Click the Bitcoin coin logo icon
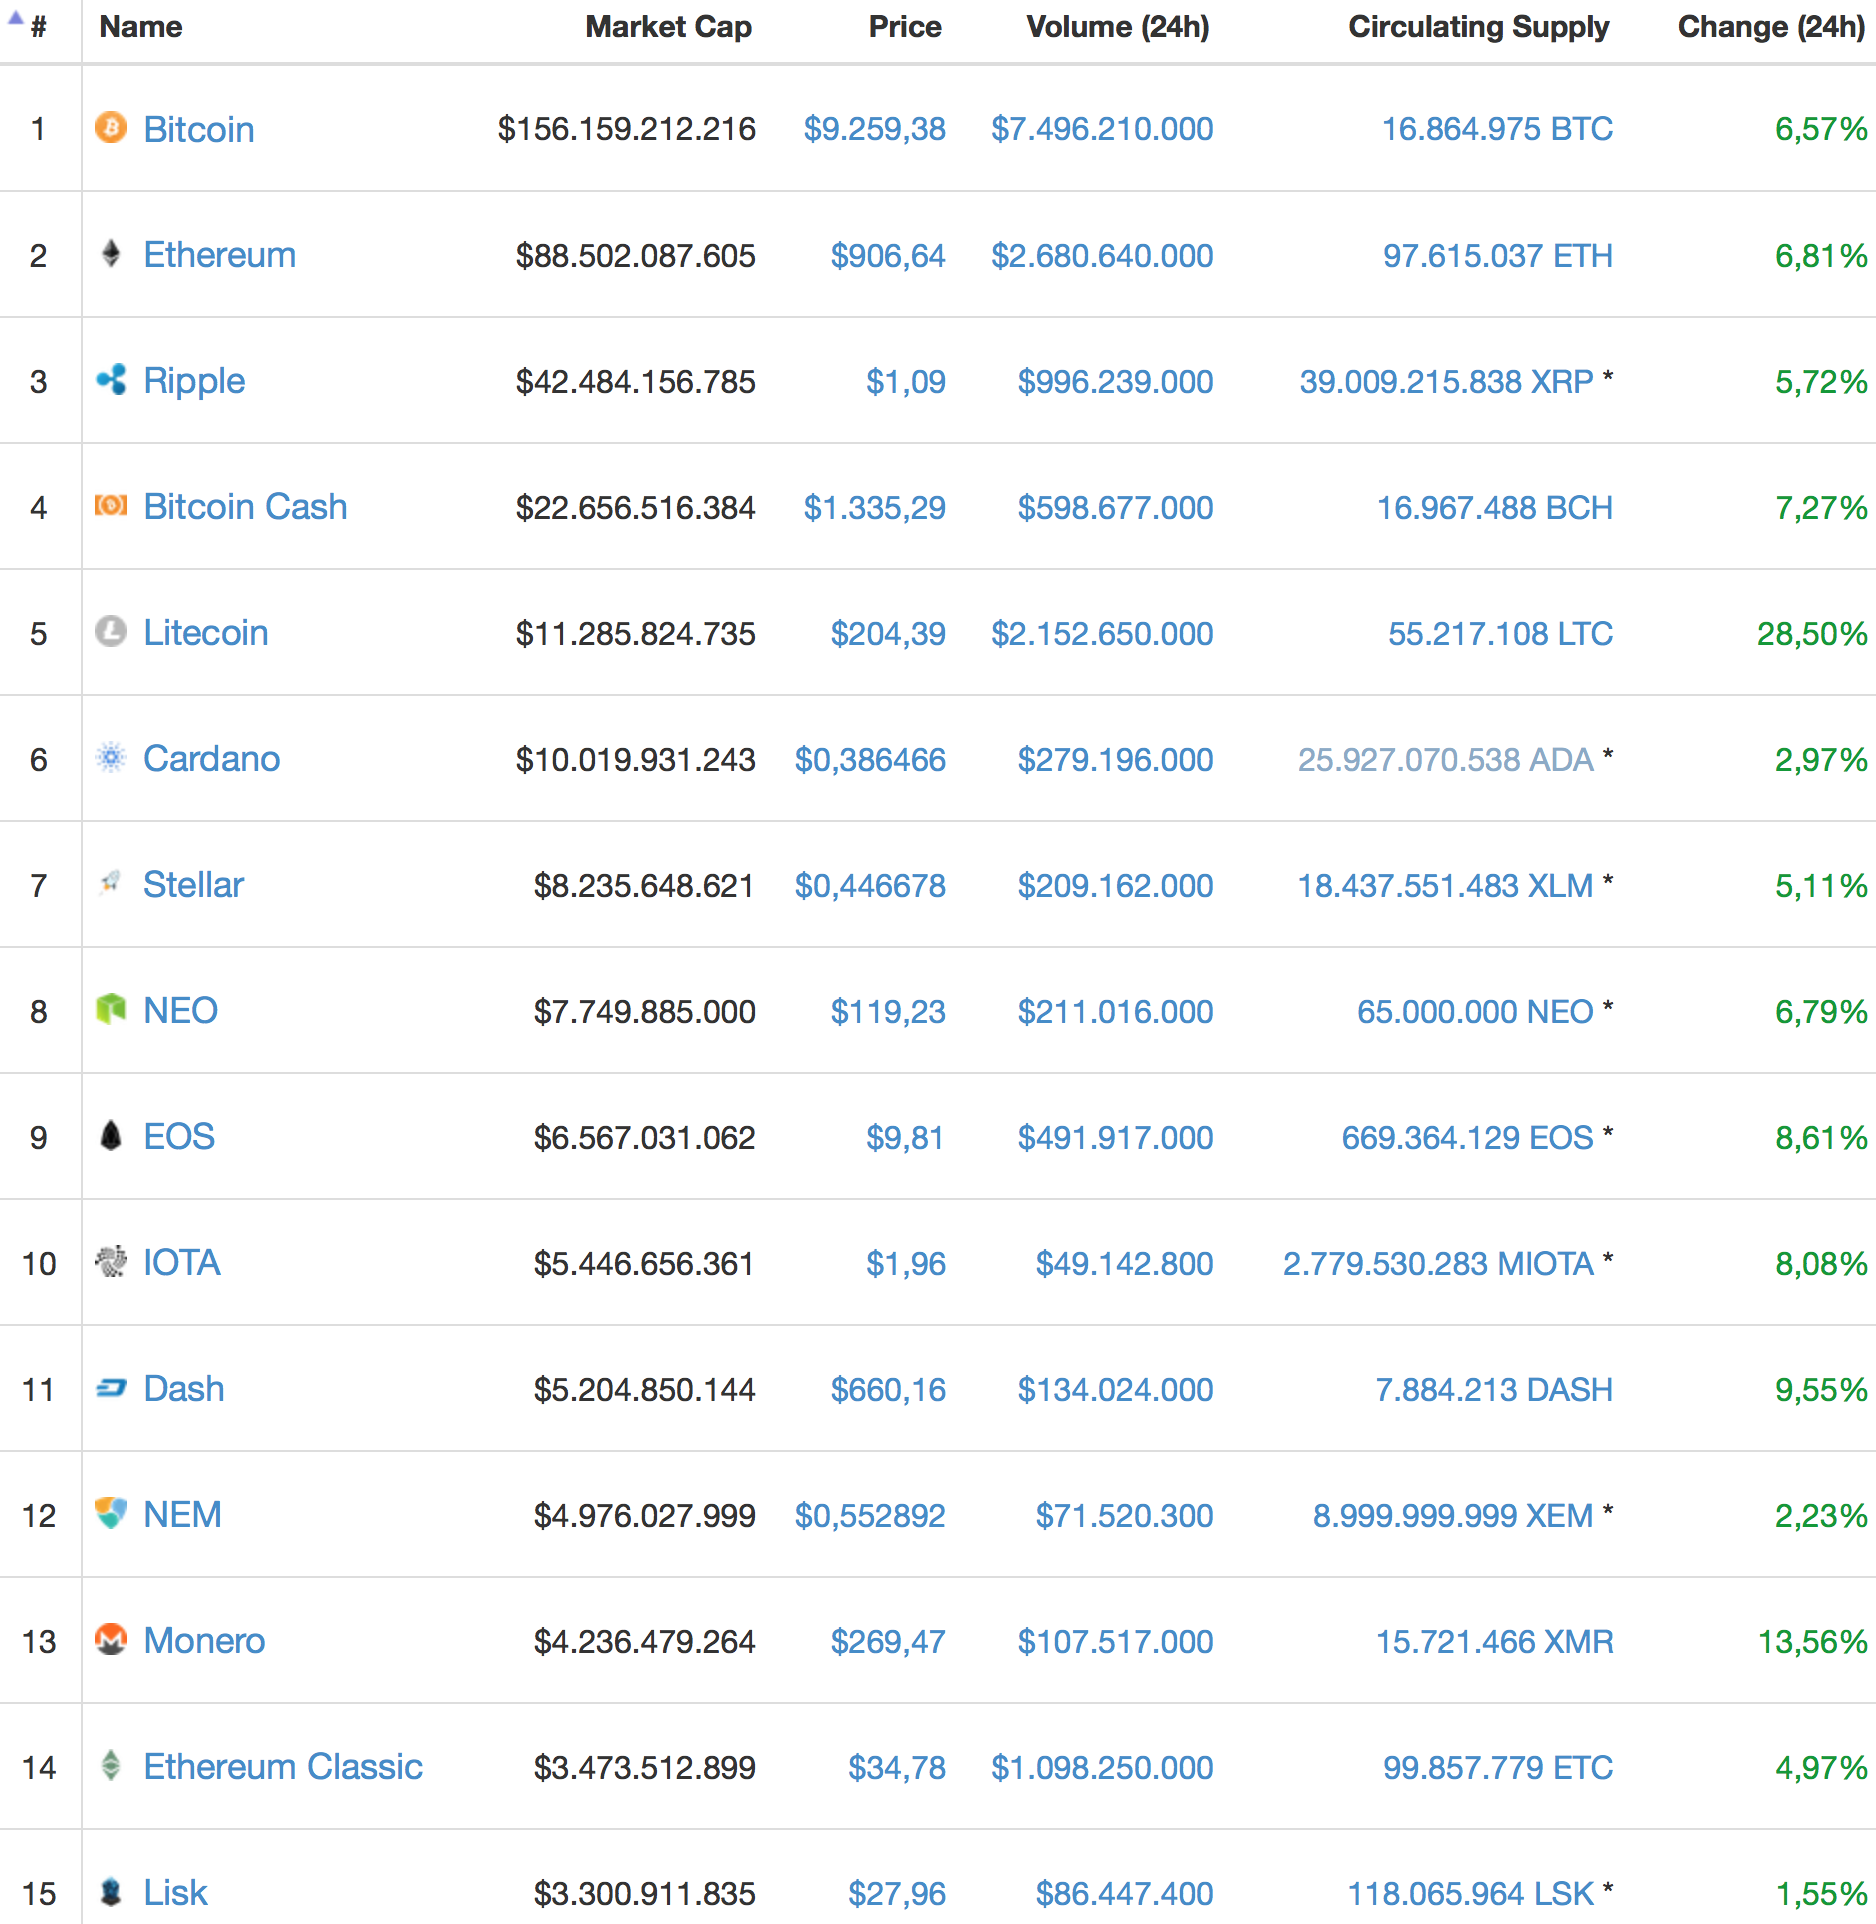Viewport: 1876px width, 1924px height. [x=111, y=128]
